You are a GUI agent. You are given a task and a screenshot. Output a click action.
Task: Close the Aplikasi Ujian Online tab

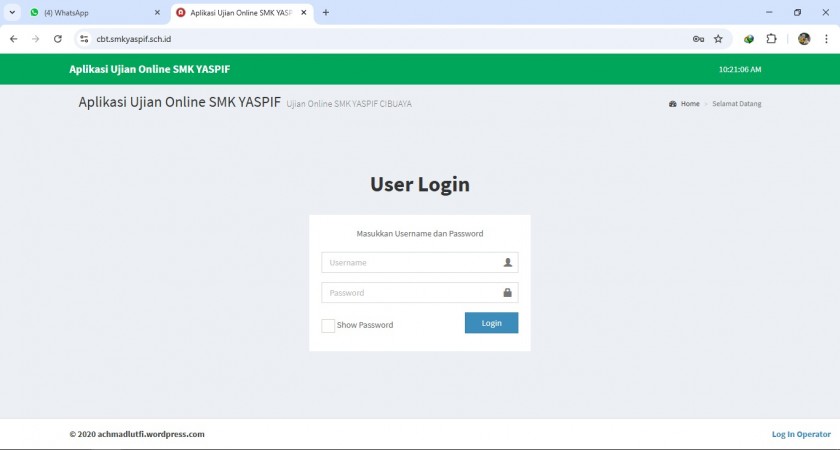(x=304, y=12)
